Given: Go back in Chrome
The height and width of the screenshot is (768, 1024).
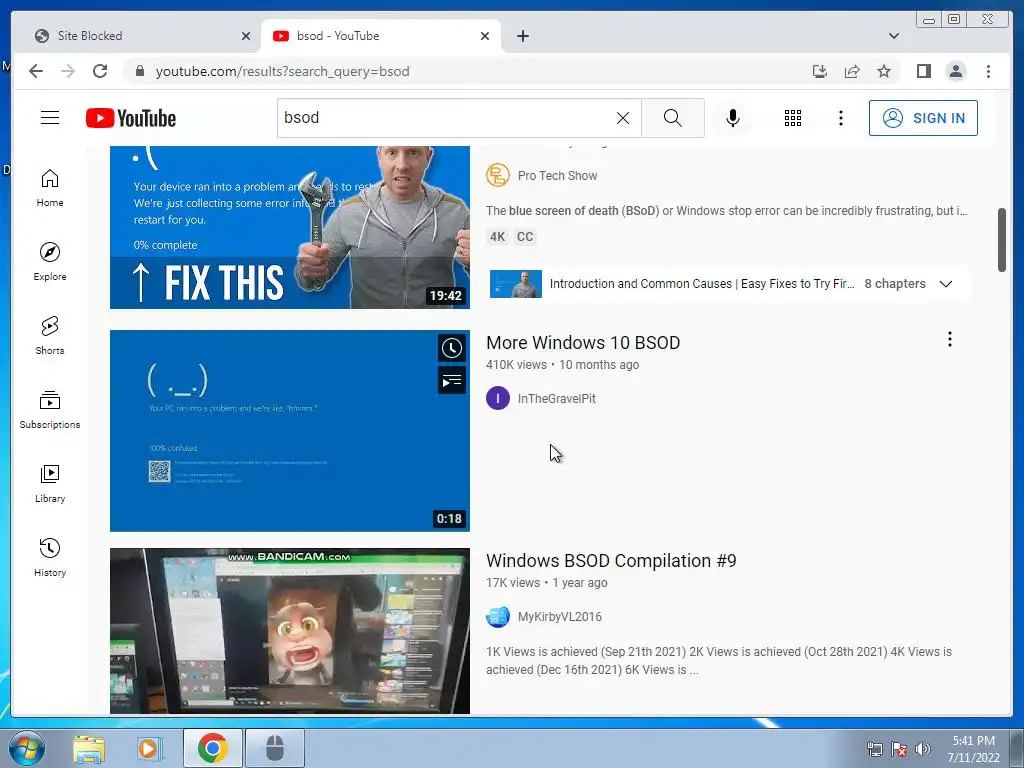Looking at the screenshot, I should 36,71.
